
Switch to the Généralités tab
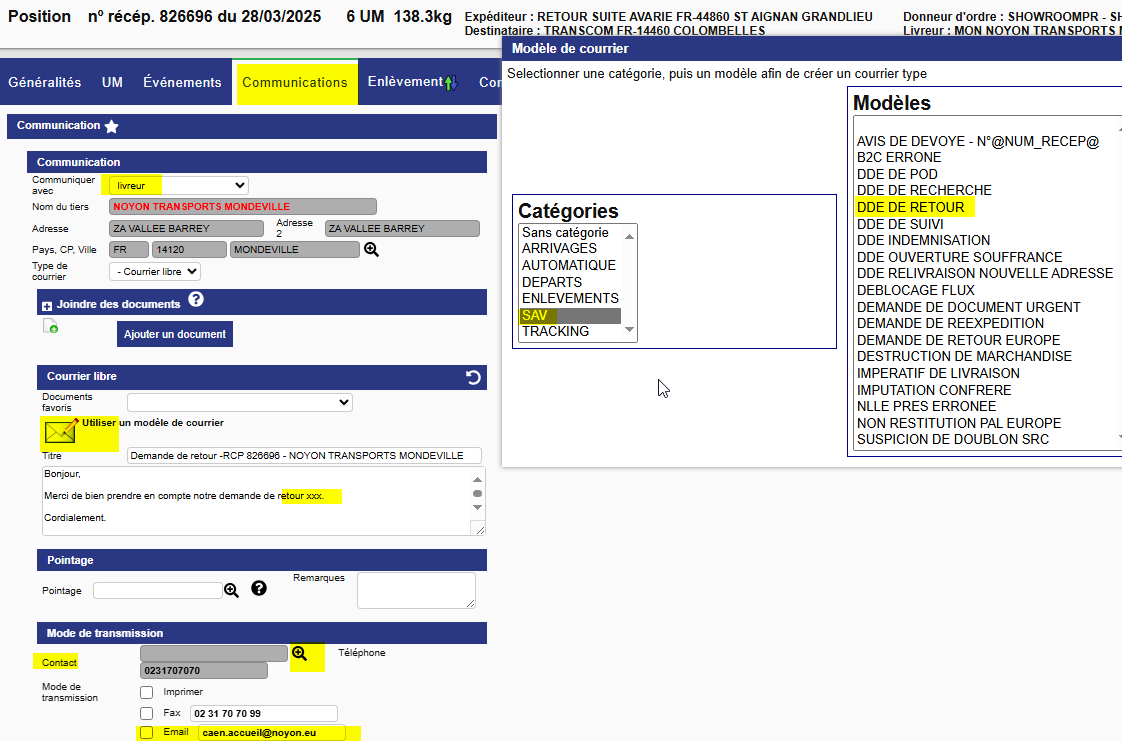[44, 82]
